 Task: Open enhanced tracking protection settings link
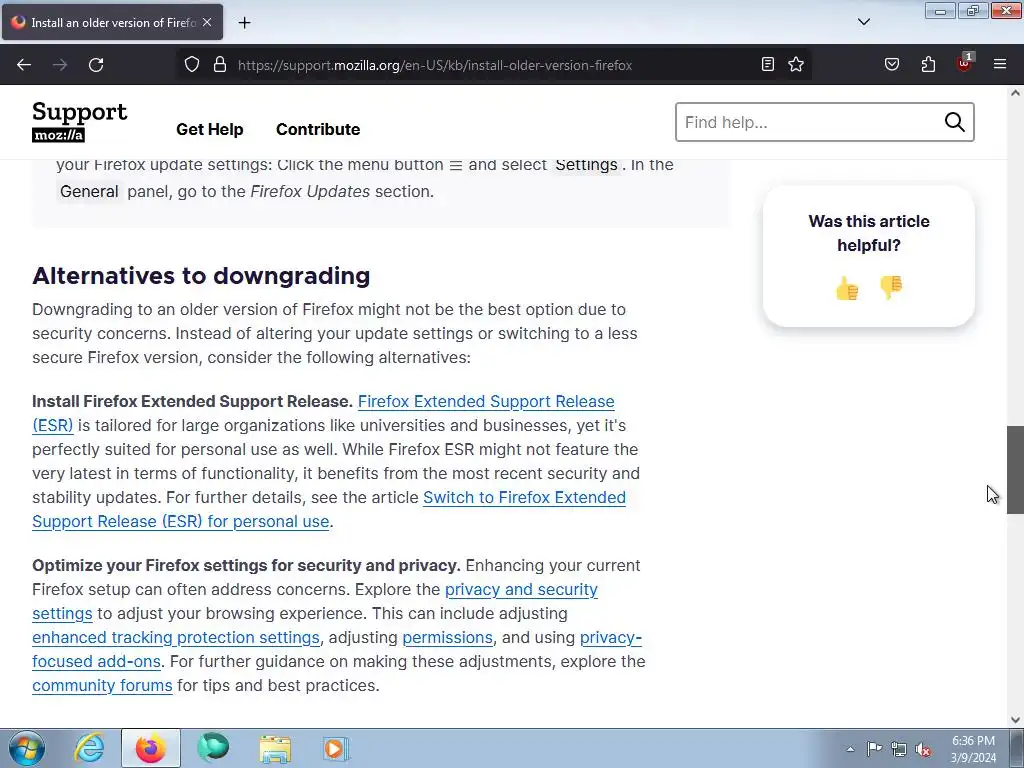(x=176, y=637)
